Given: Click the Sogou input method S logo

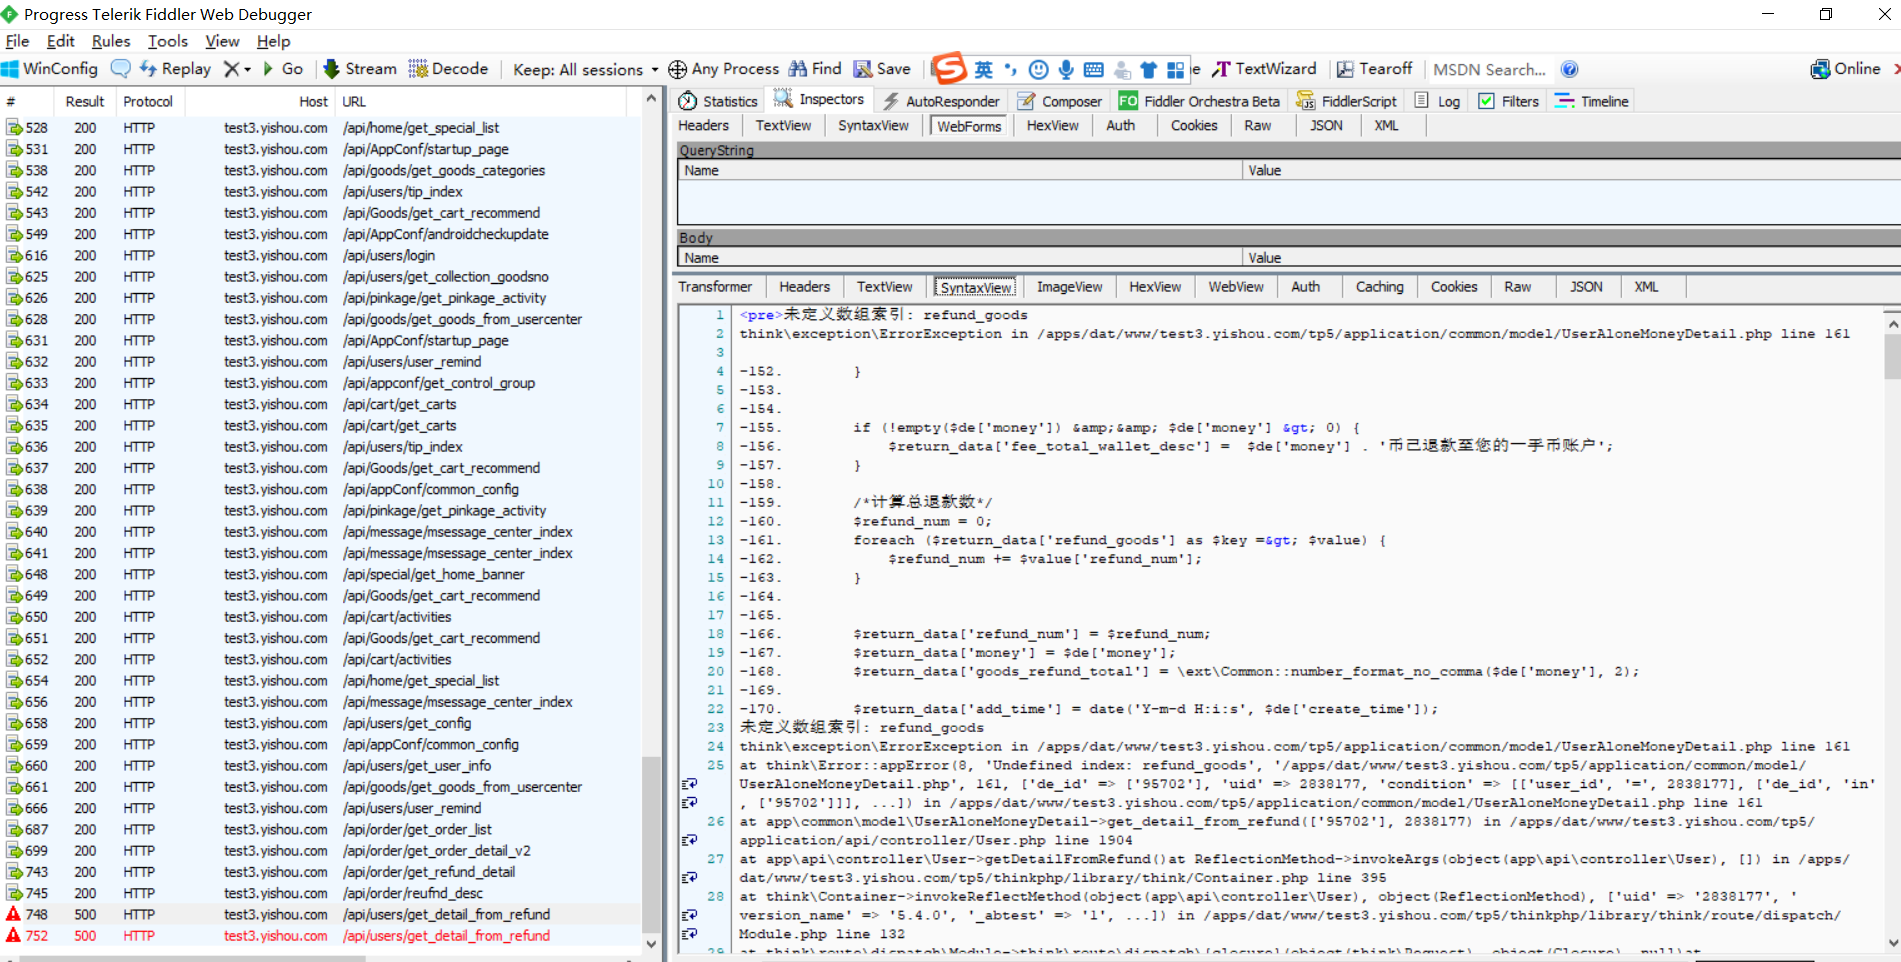Looking at the screenshot, I should 949,68.
